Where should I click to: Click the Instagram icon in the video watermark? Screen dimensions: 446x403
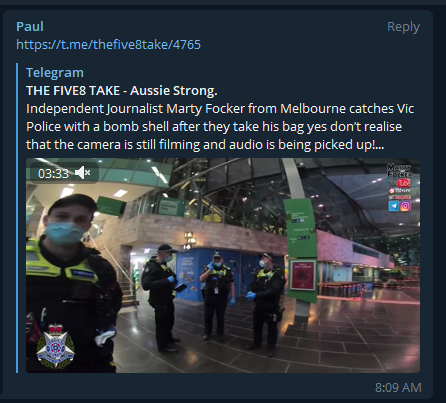pyautogui.click(x=405, y=206)
